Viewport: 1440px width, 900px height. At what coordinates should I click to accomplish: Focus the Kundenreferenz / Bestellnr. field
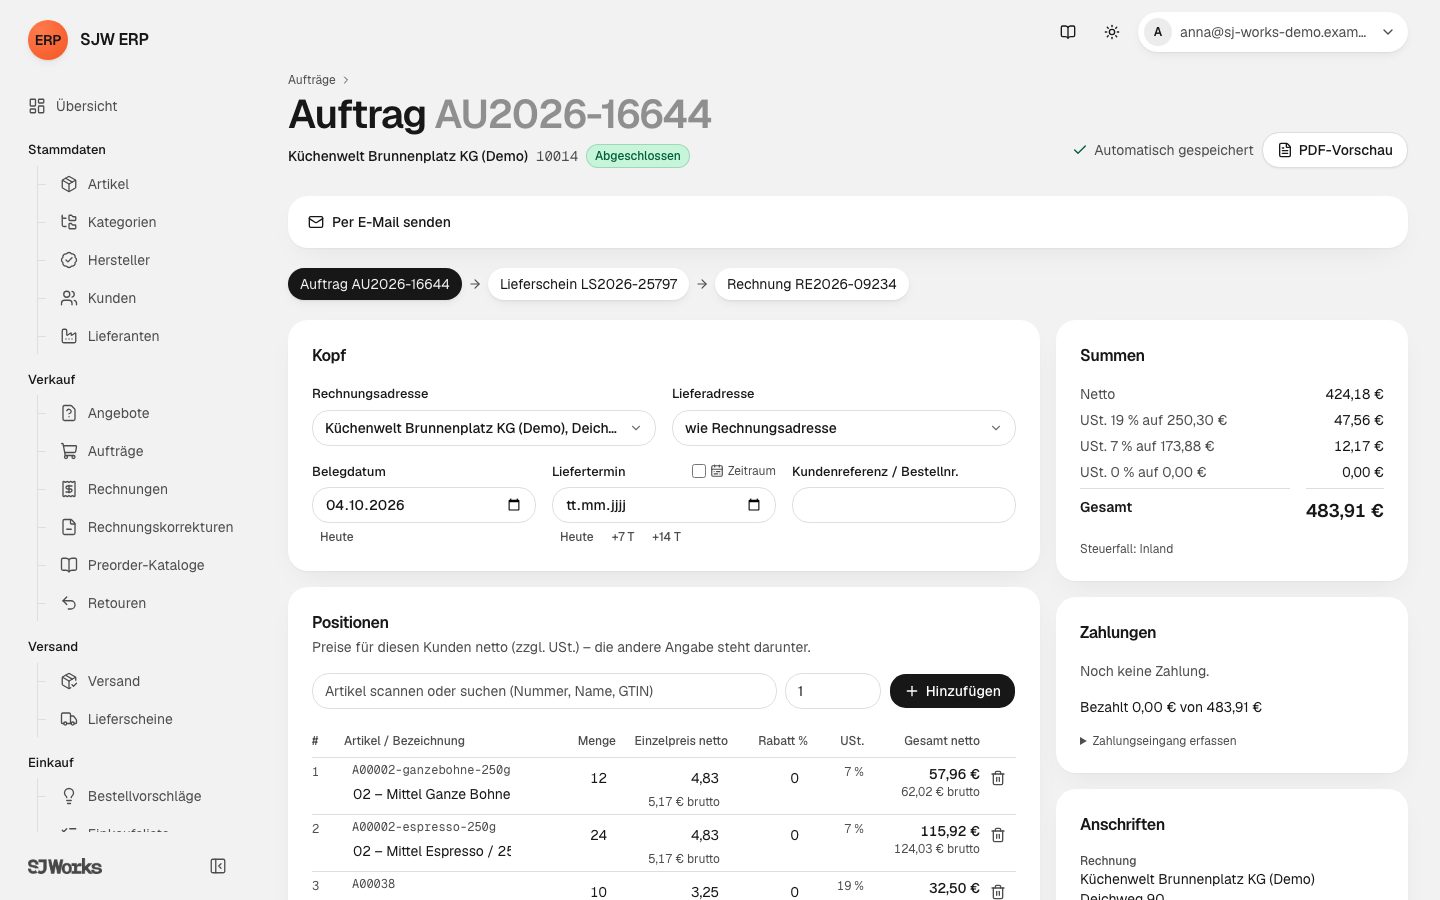904,505
